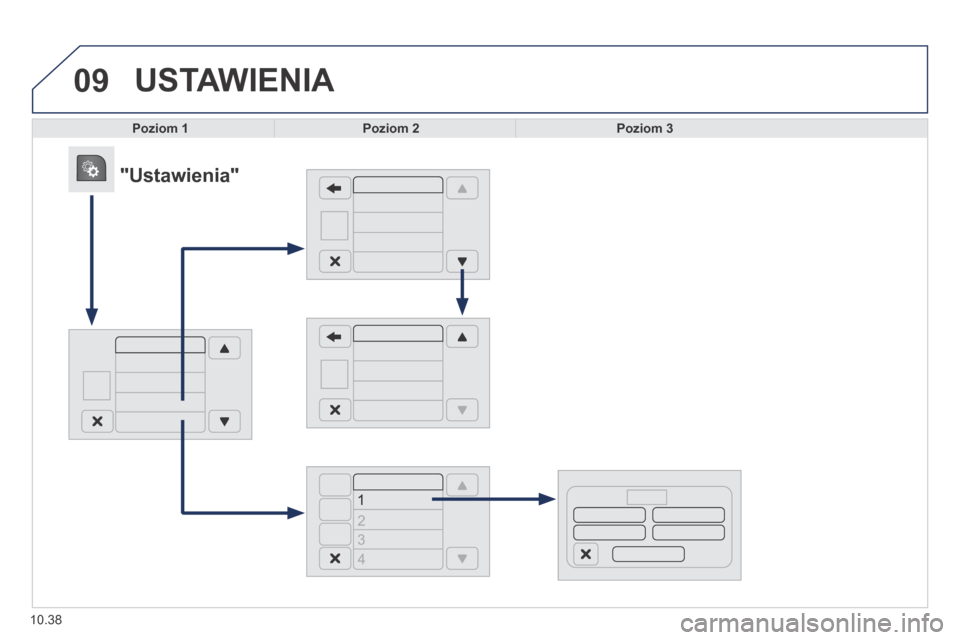Viewport: 960px width, 640px height.
Task: Click the back arrow in the middle Poziom 2 panel
Action: [x=334, y=336]
